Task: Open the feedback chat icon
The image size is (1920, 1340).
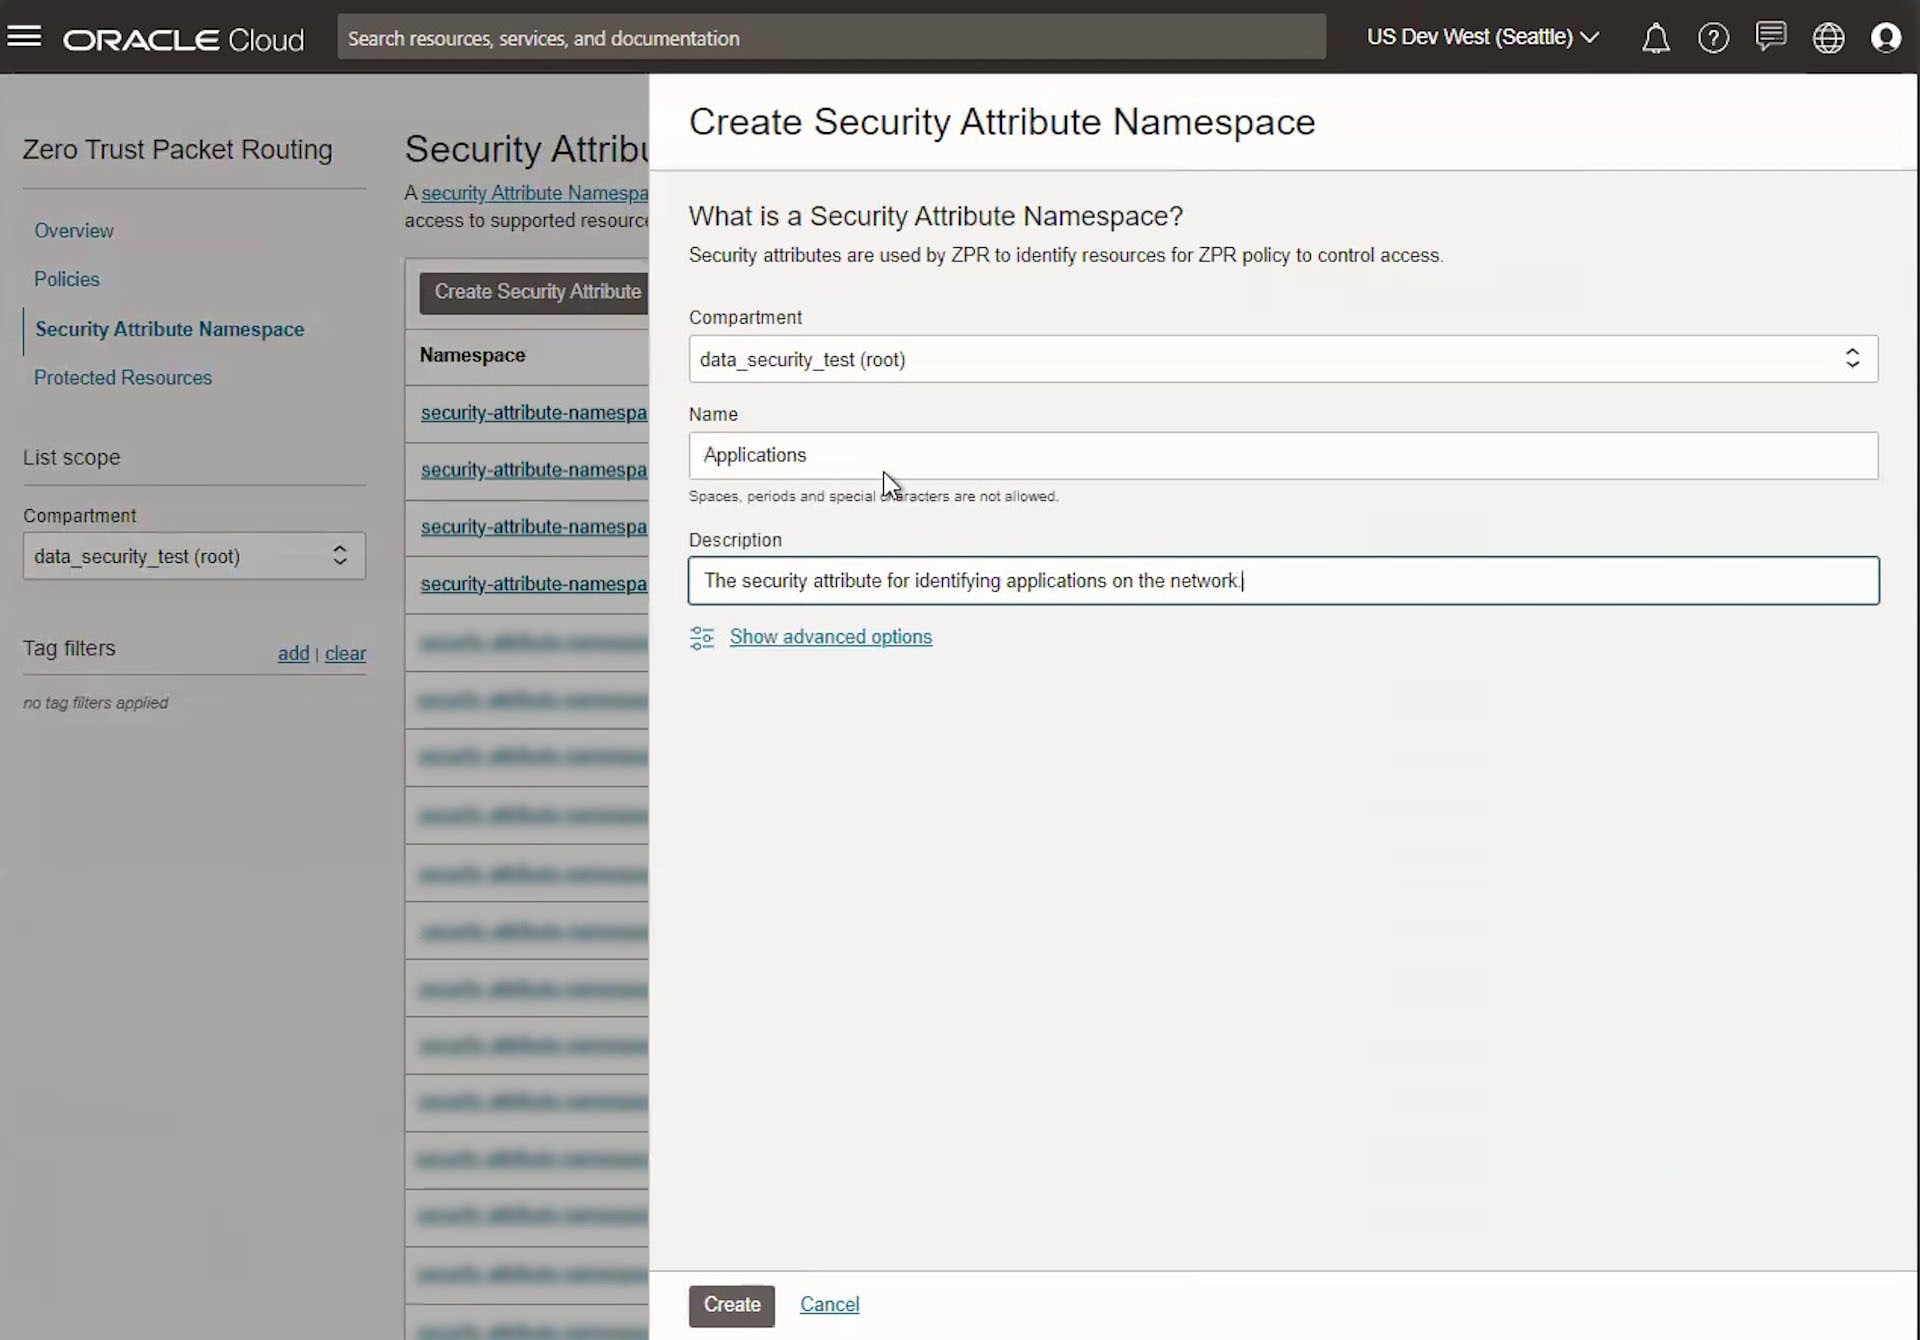Action: (x=1770, y=37)
